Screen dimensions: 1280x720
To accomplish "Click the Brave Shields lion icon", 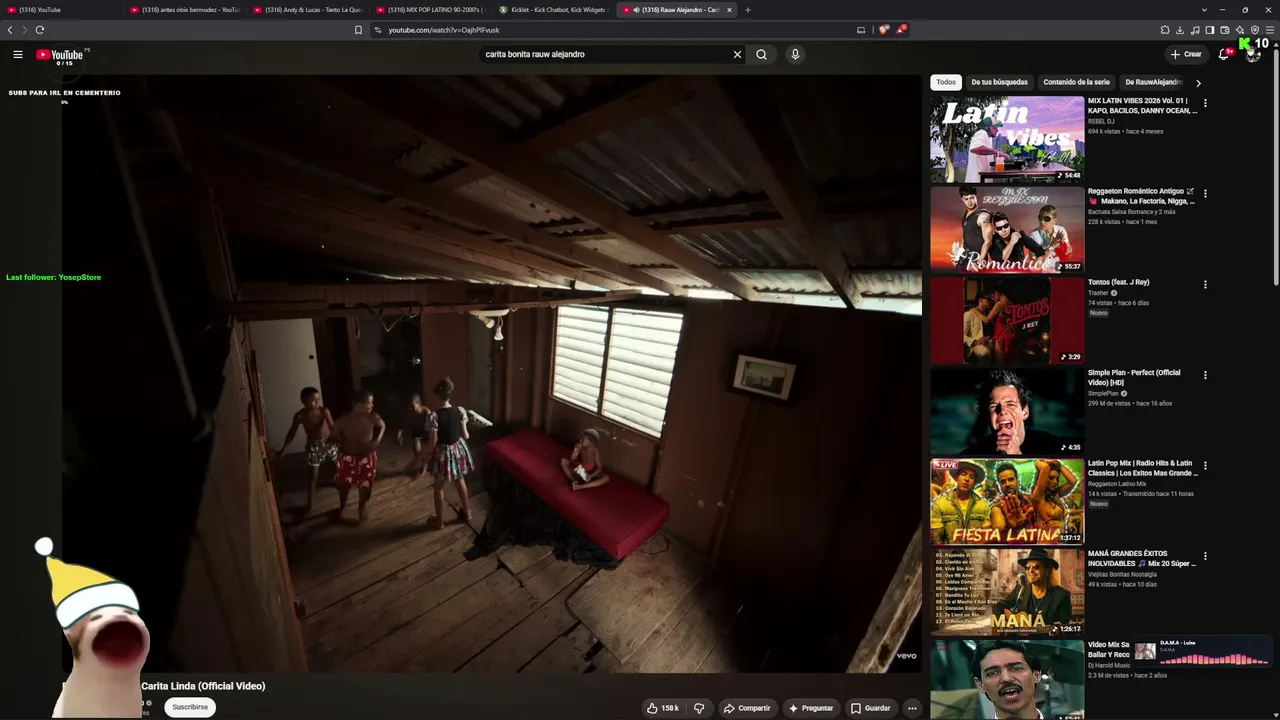I will click(x=884, y=30).
